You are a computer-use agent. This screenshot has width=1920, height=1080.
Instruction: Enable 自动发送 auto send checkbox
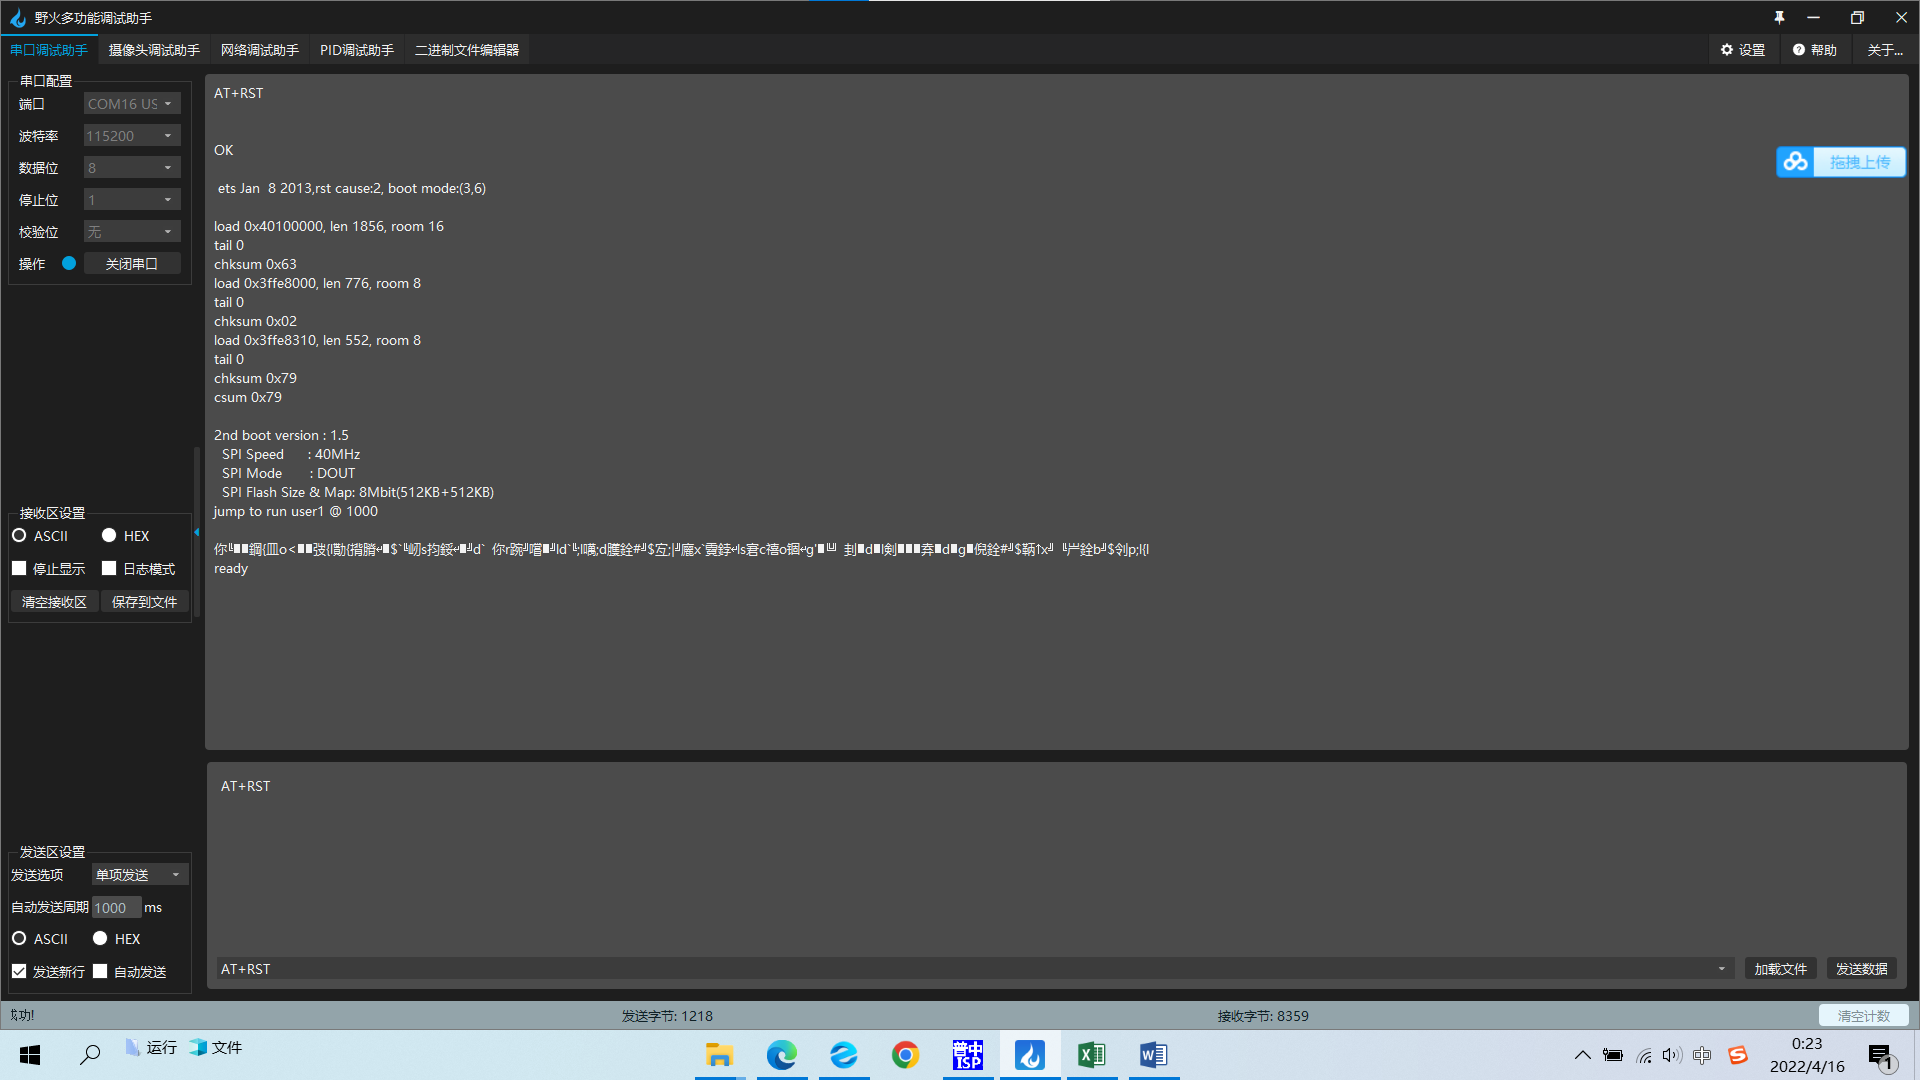point(100,971)
